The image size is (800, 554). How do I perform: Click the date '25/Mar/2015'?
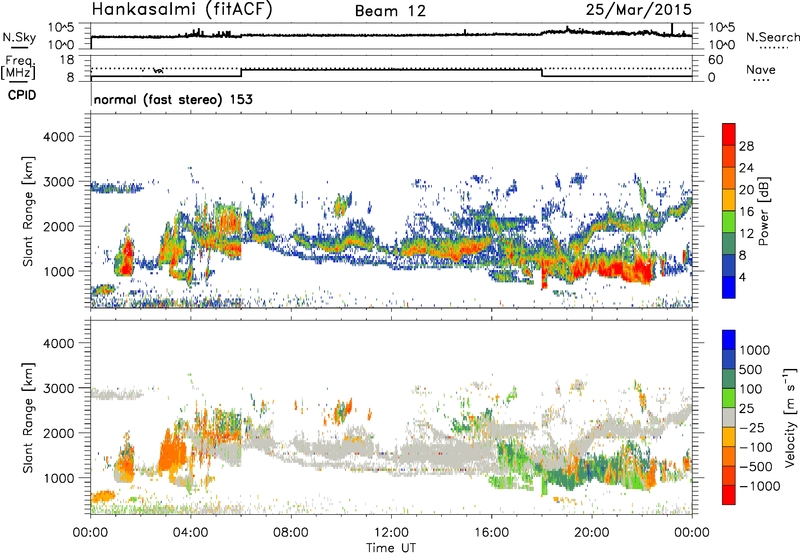[639, 9]
